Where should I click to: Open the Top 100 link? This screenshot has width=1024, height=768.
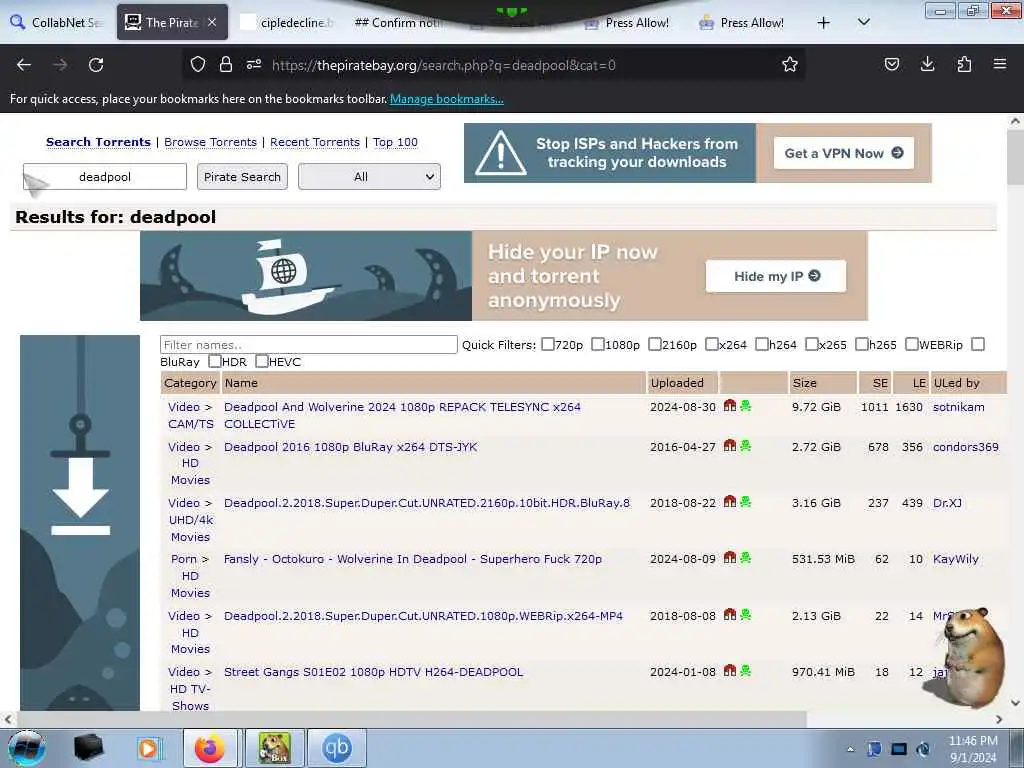[395, 142]
